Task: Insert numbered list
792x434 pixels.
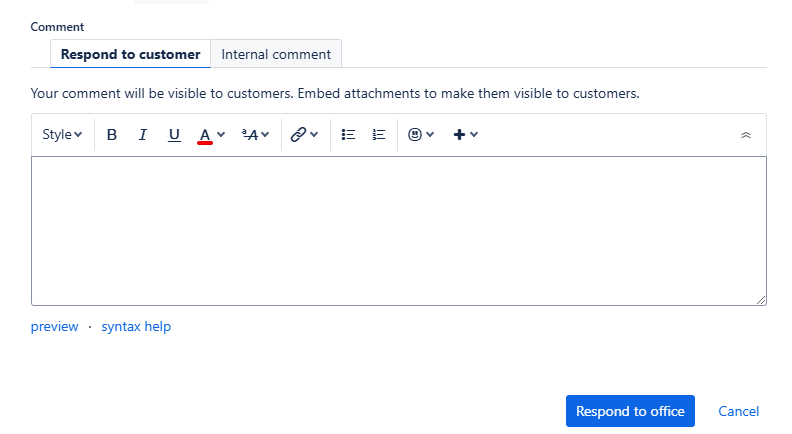Action: (x=379, y=135)
